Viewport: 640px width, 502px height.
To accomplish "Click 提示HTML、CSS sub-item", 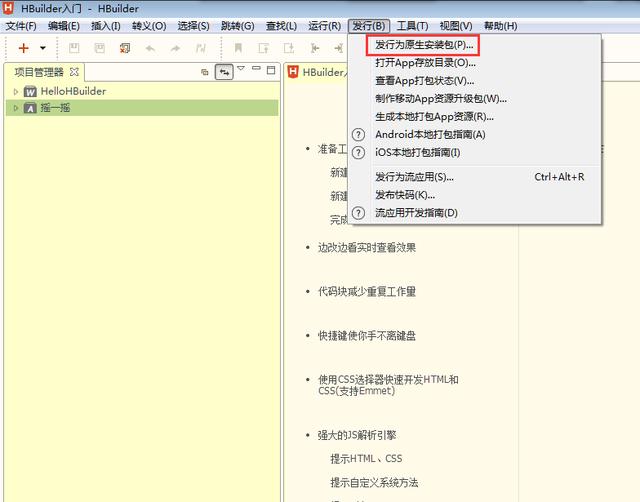I will 366,459.
